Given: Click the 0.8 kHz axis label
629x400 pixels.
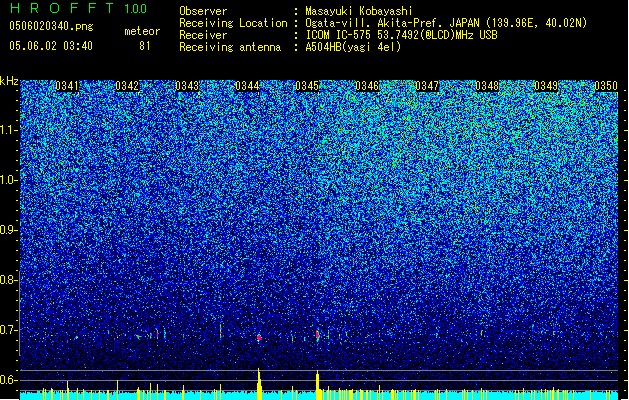Looking at the screenshot, I should click(7, 280).
